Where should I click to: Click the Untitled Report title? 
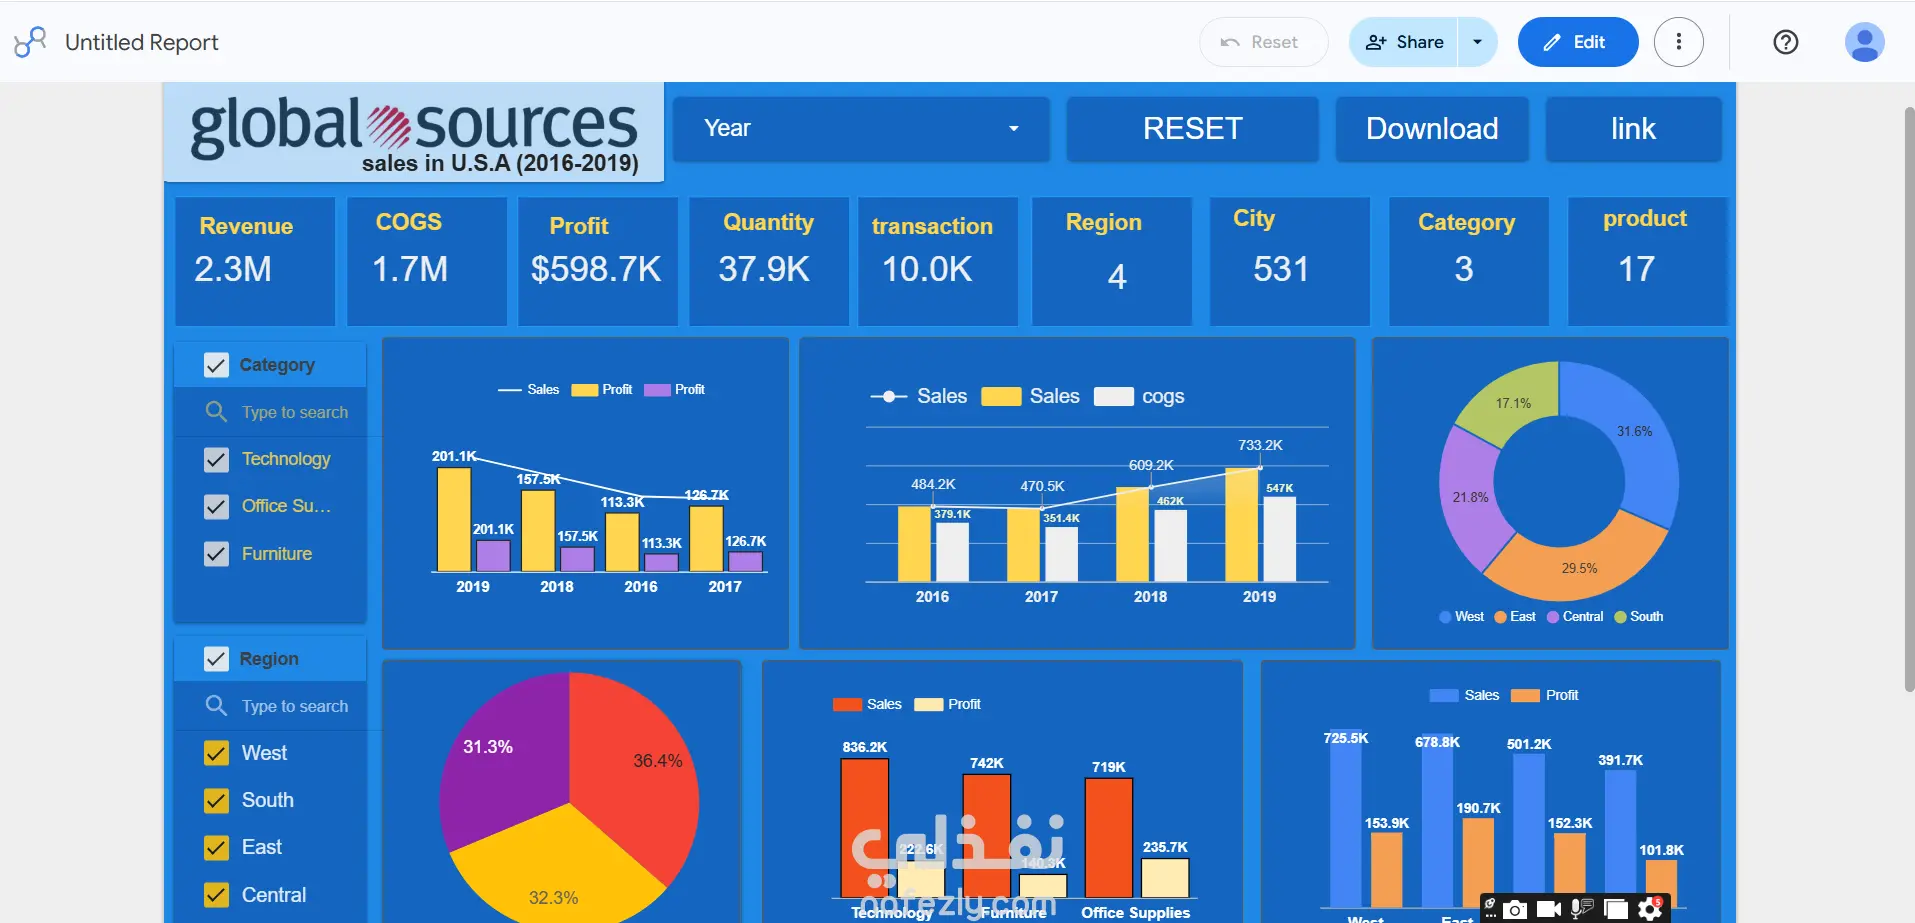pyautogui.click(x=141, y=42)
